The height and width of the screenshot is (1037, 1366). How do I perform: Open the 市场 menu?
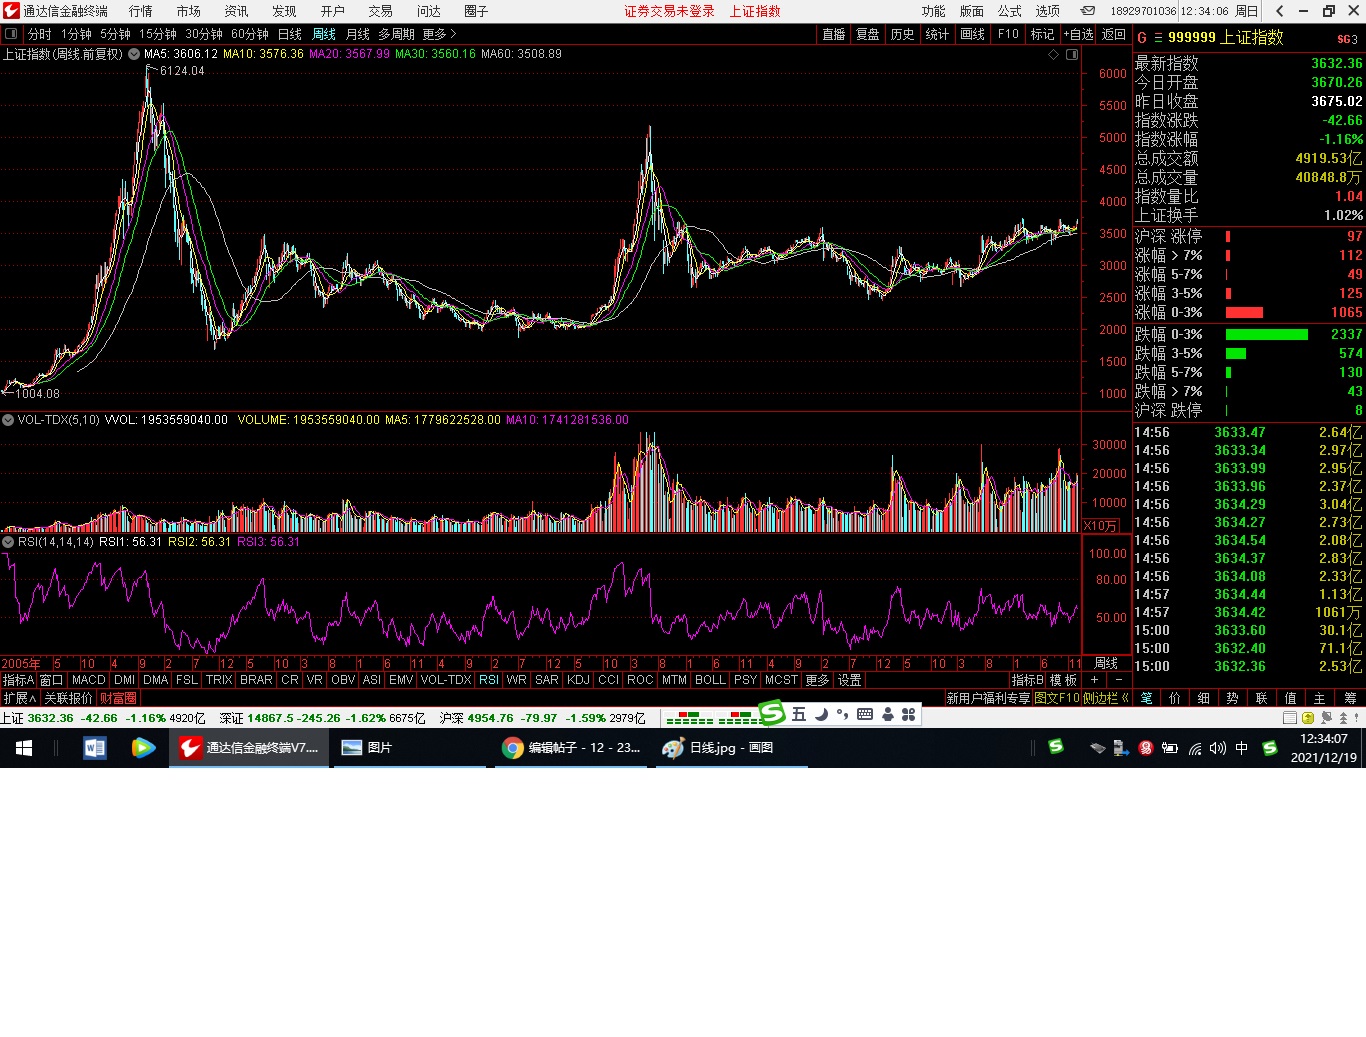point(189,11)
